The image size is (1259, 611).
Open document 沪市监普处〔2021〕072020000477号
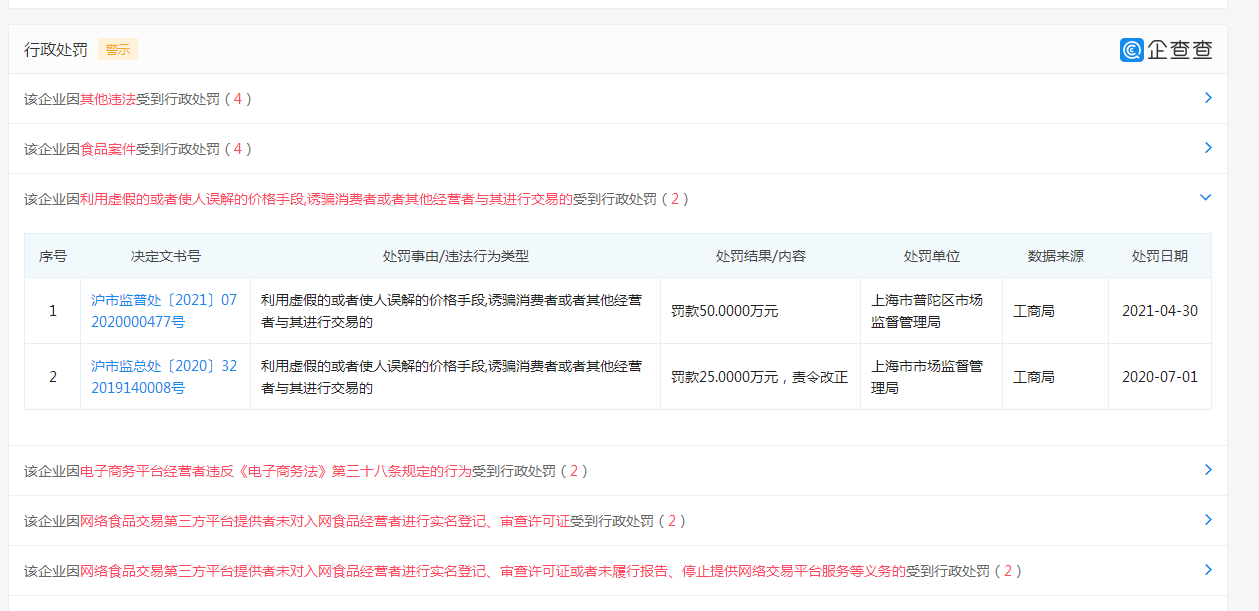click(164, 311)
